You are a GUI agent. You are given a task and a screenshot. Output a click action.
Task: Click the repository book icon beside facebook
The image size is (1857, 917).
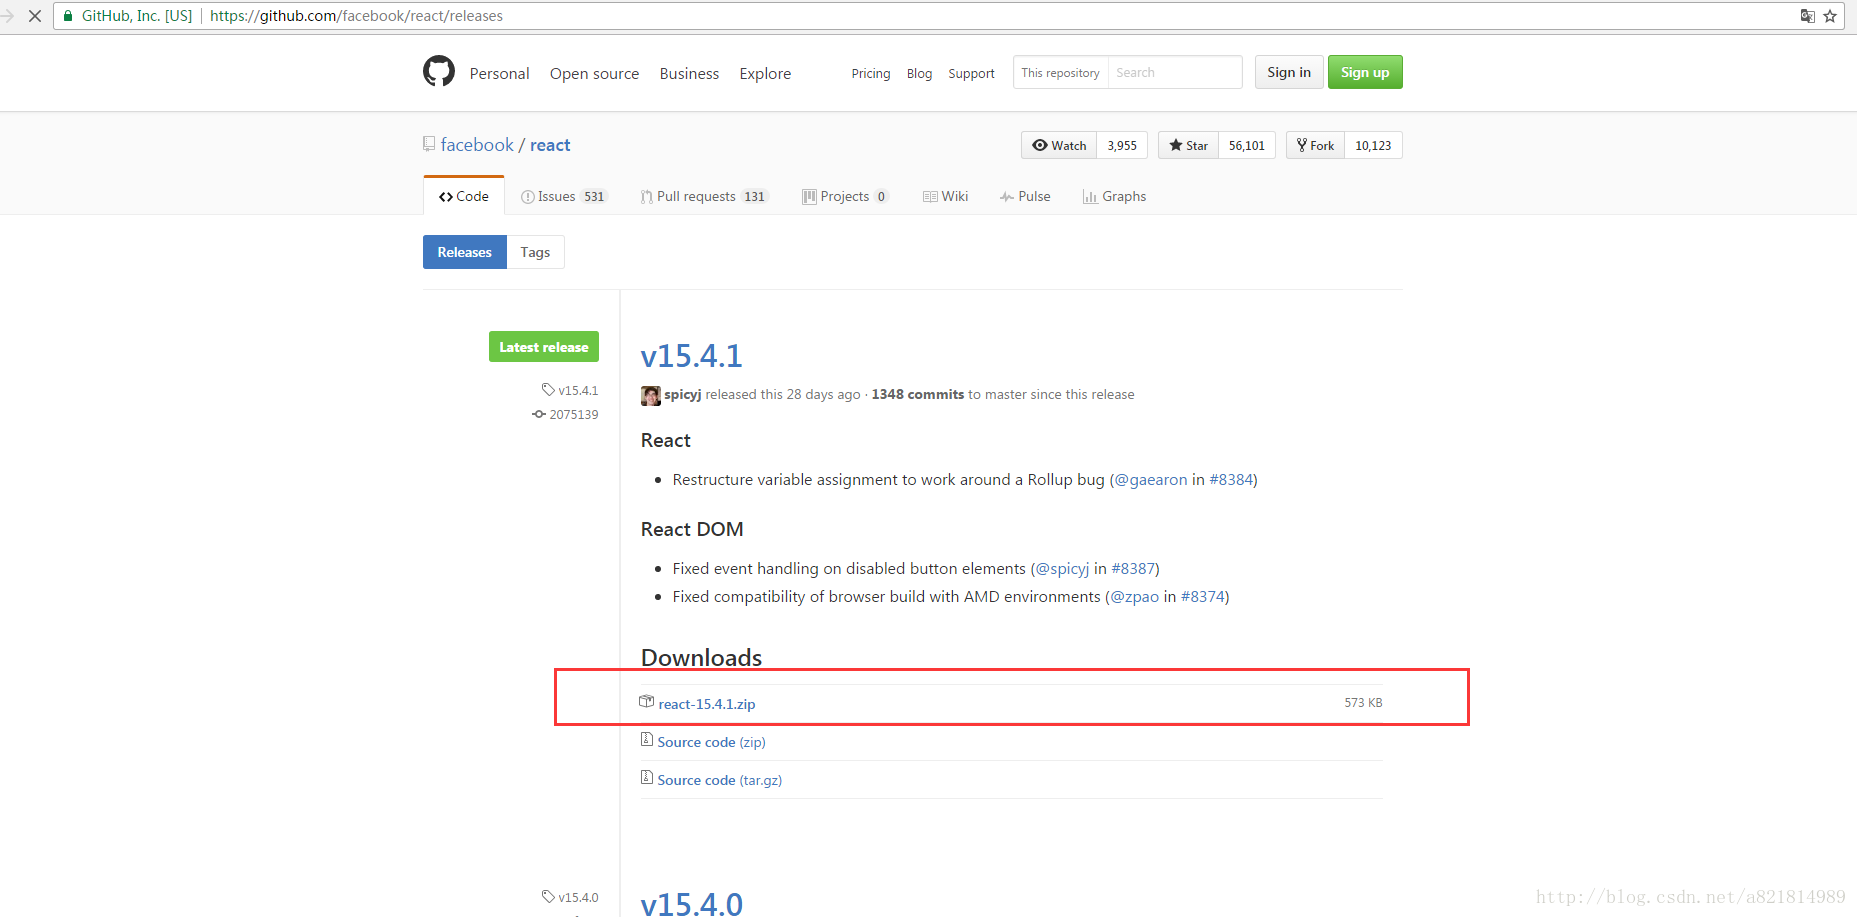[429, 144]
